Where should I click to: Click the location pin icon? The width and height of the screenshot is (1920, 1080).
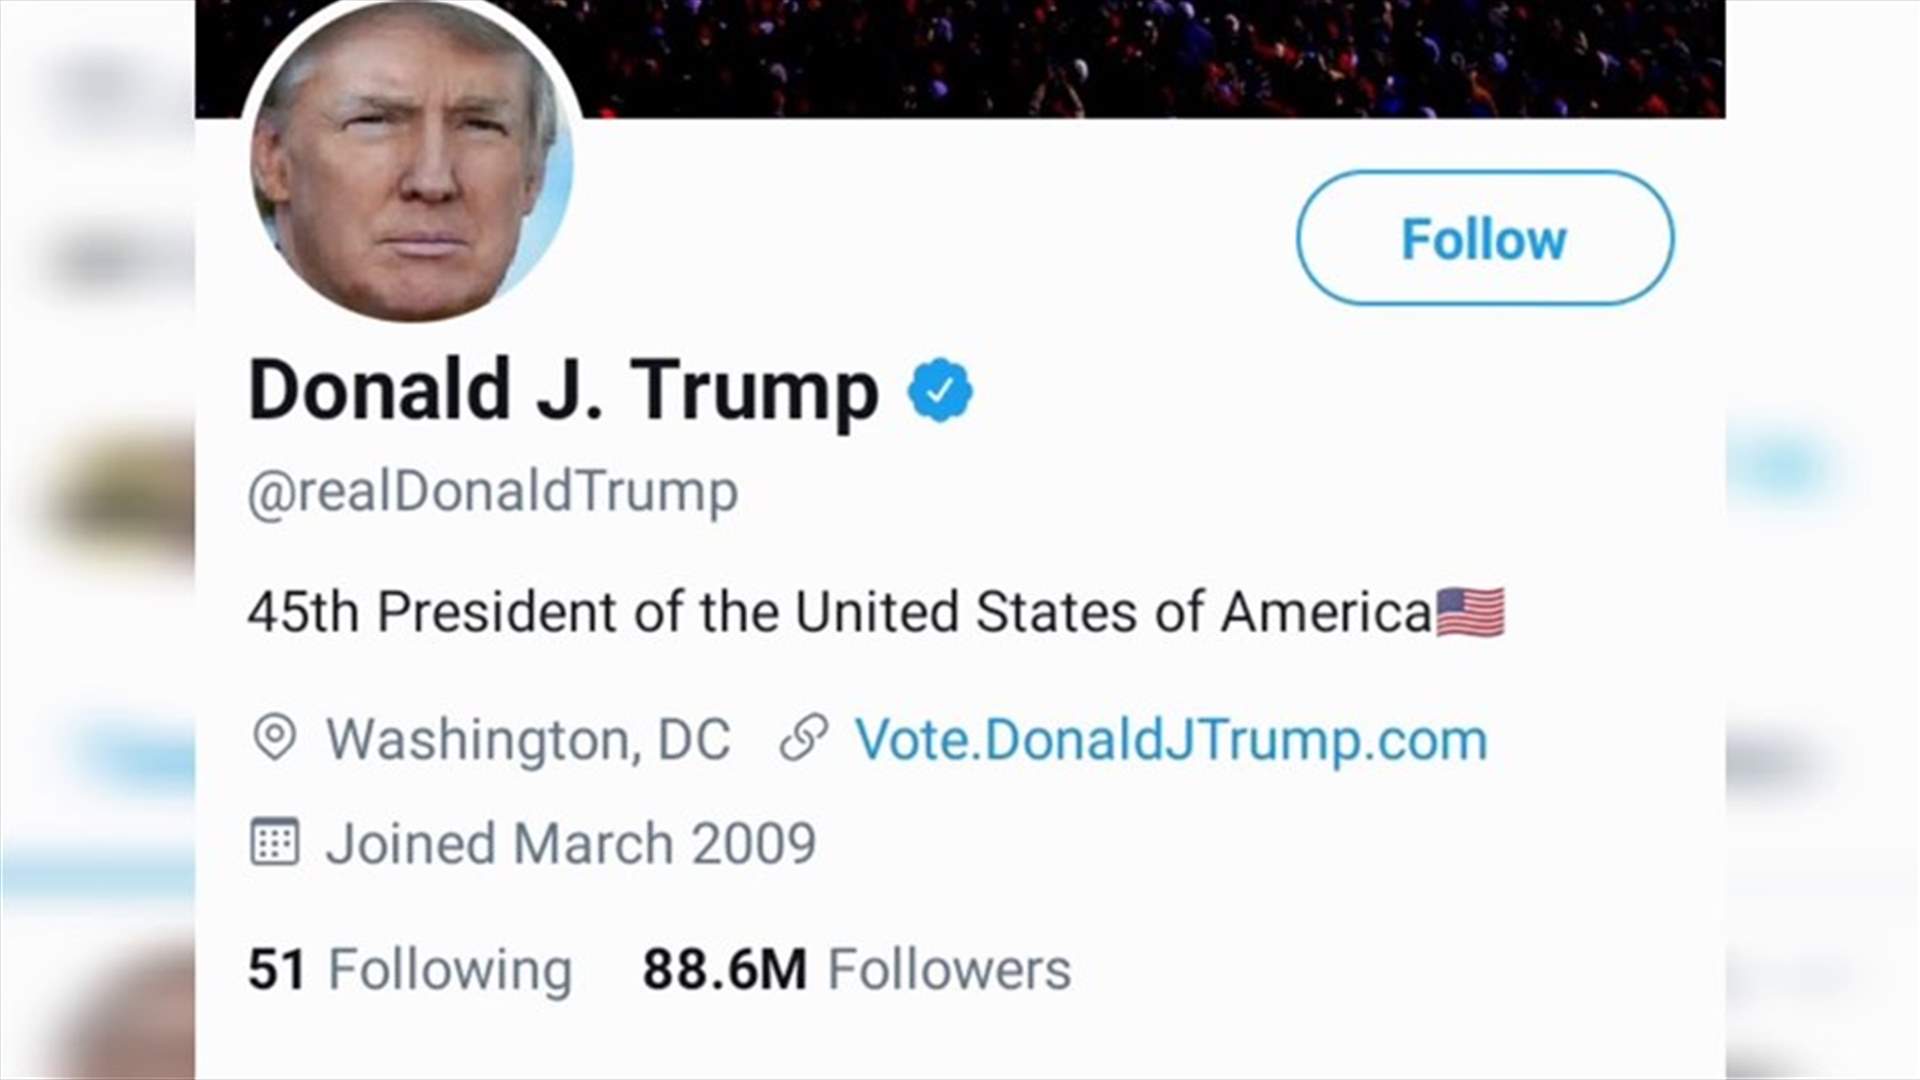[x=274, y=738]
